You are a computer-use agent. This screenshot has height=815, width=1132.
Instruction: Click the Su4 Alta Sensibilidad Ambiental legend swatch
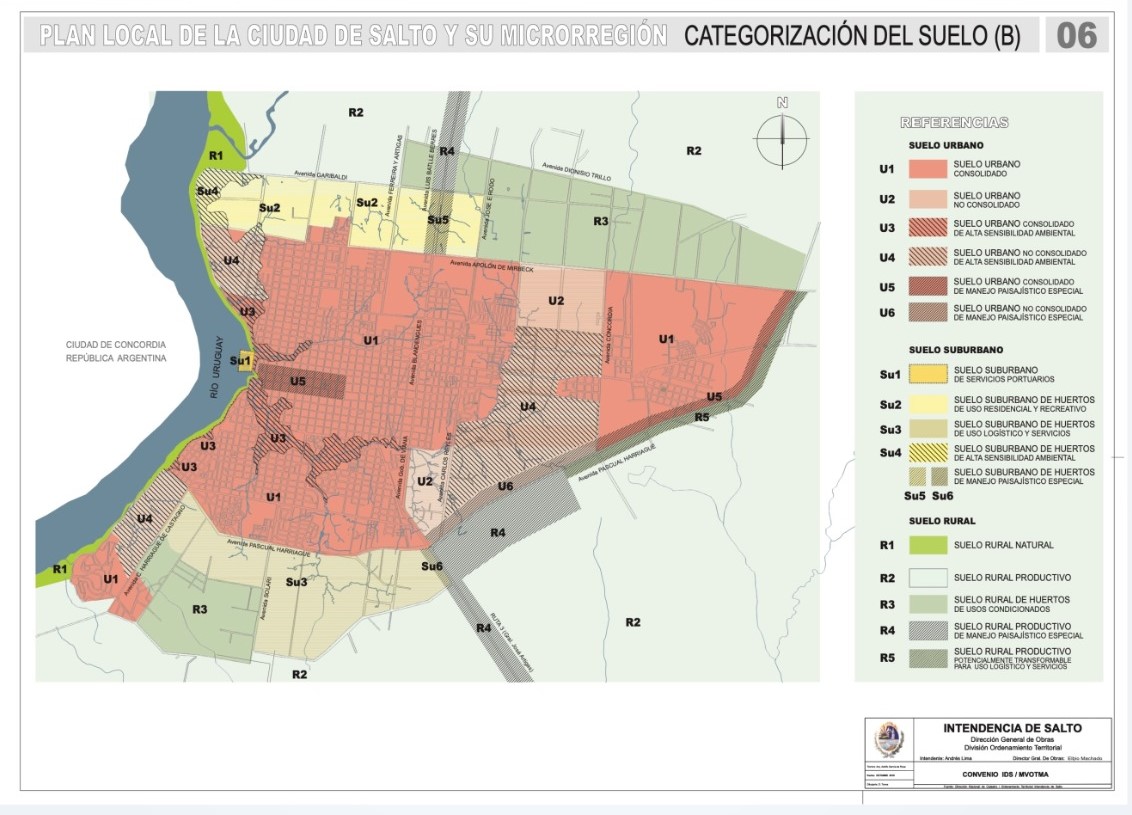[x=927, y=452]
